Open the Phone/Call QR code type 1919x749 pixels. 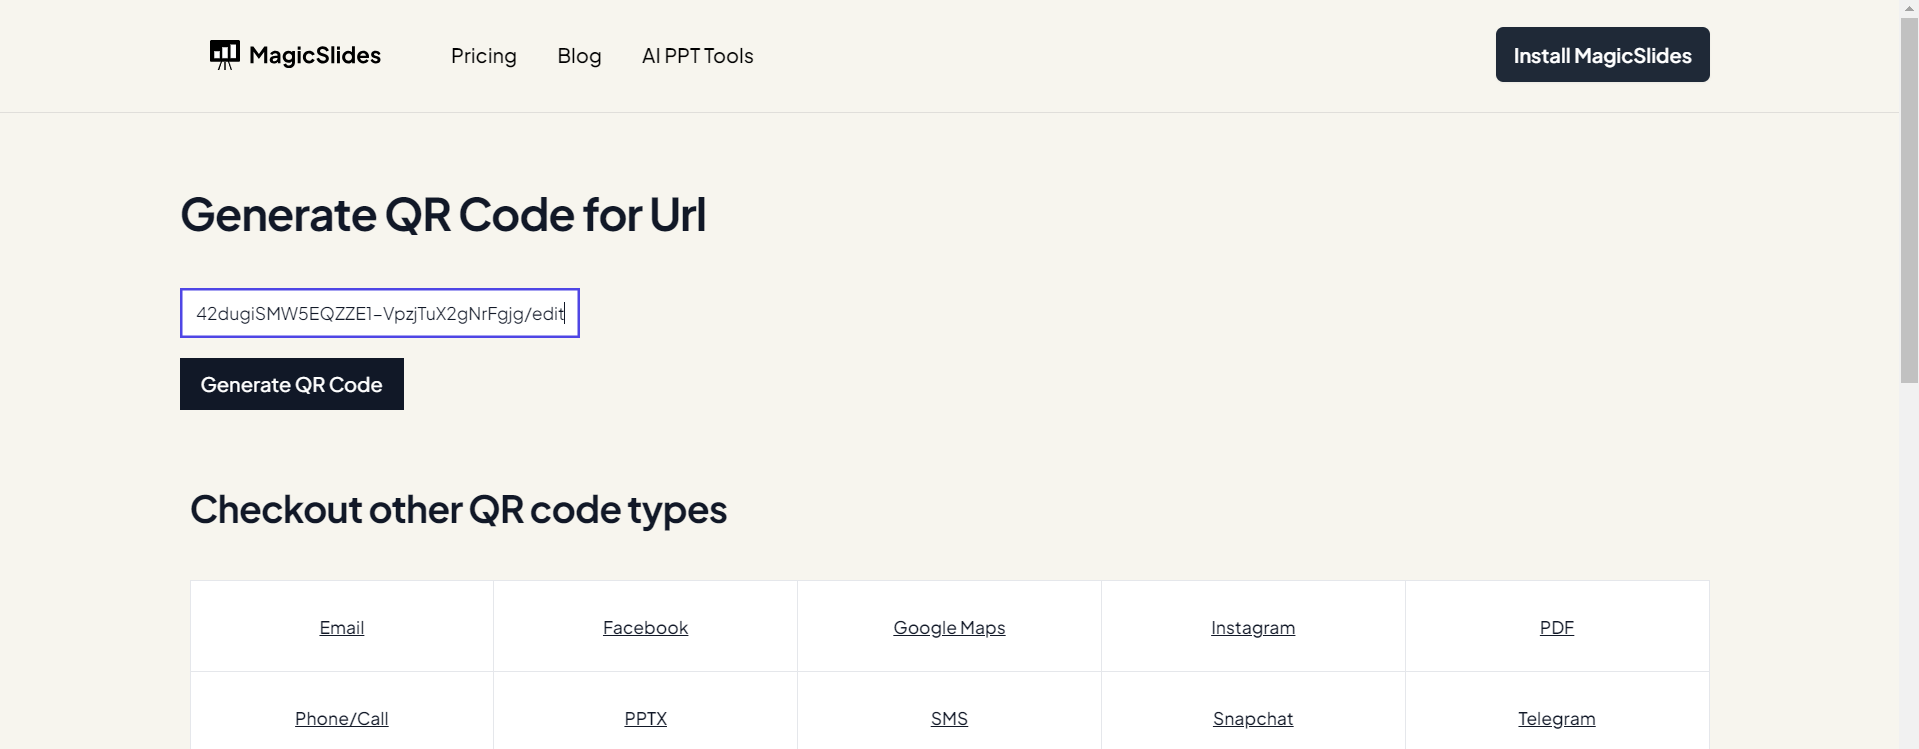(x=341, y=719)
